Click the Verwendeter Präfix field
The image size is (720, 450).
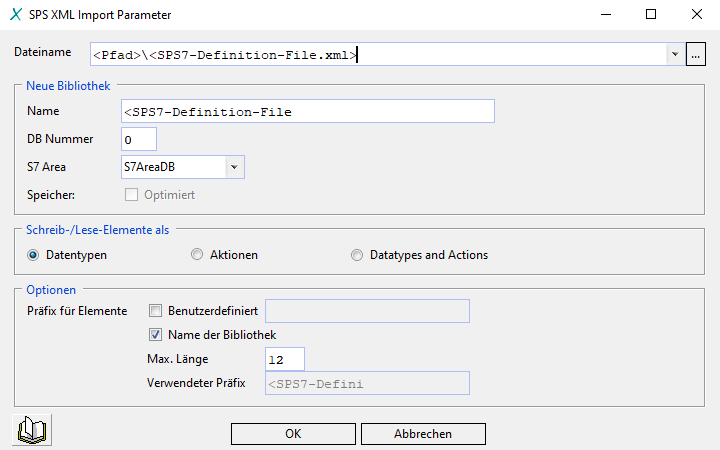click(366, 383)
